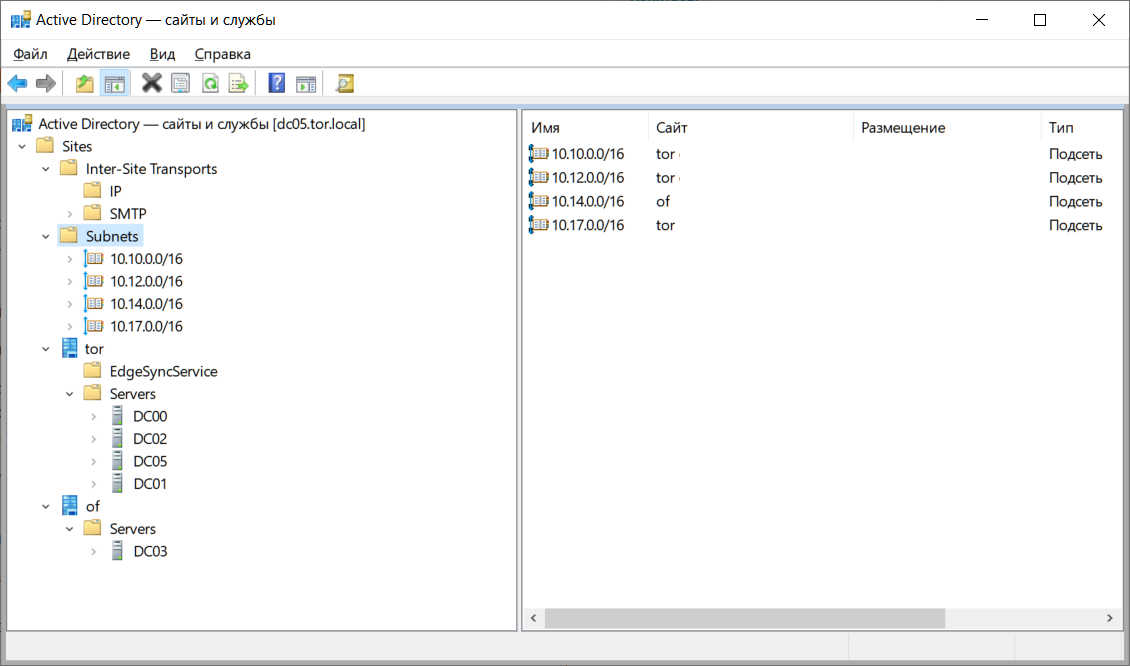The height and width of the screenshot is (666, 1130).
Task: Collapse the of site node
Action: pos(45,506)
